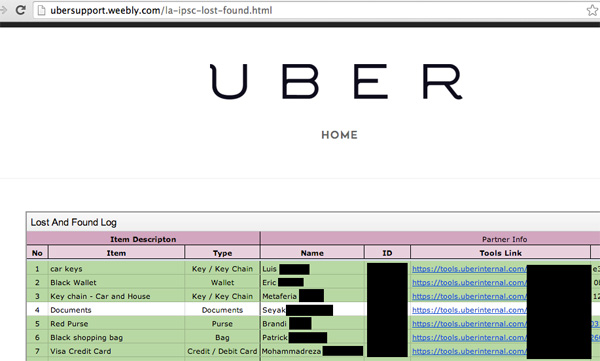Viewport: 600px width, 361px height.
Task: Open tools link for Red Purse row
Action: click(469, 324)
